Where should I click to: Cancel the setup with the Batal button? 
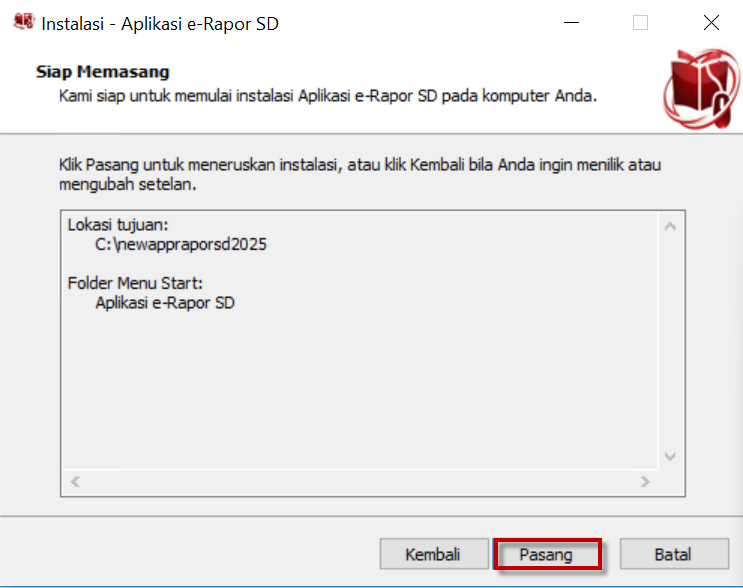point(672,554)
